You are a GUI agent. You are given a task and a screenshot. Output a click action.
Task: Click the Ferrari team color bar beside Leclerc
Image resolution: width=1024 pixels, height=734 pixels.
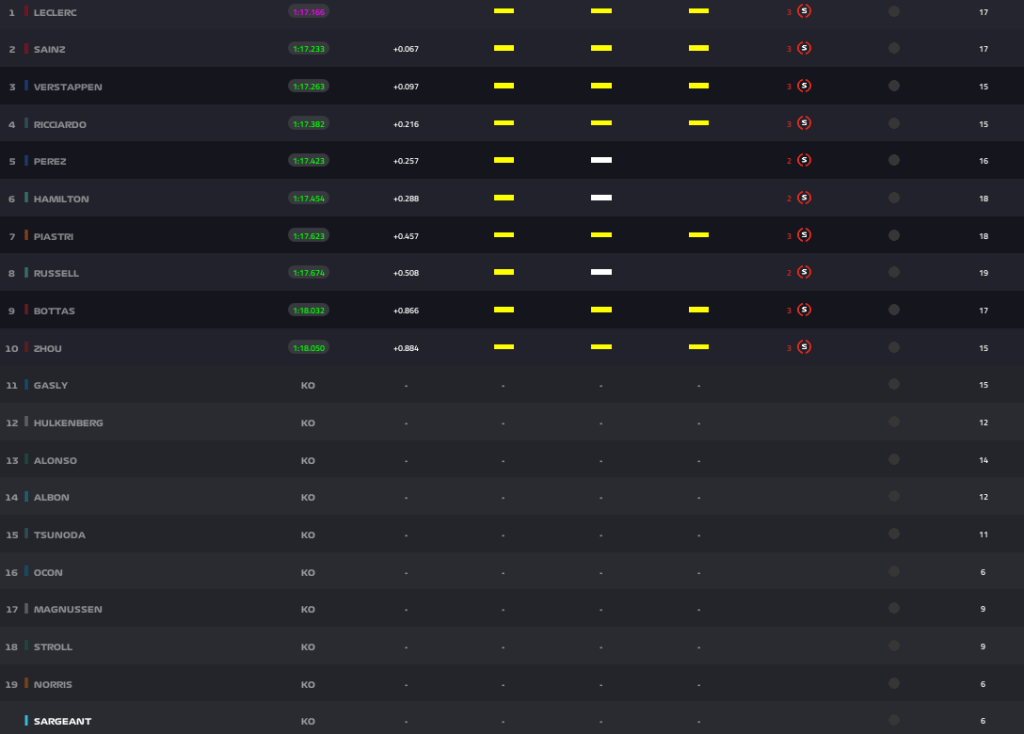[x=27, y=11]
